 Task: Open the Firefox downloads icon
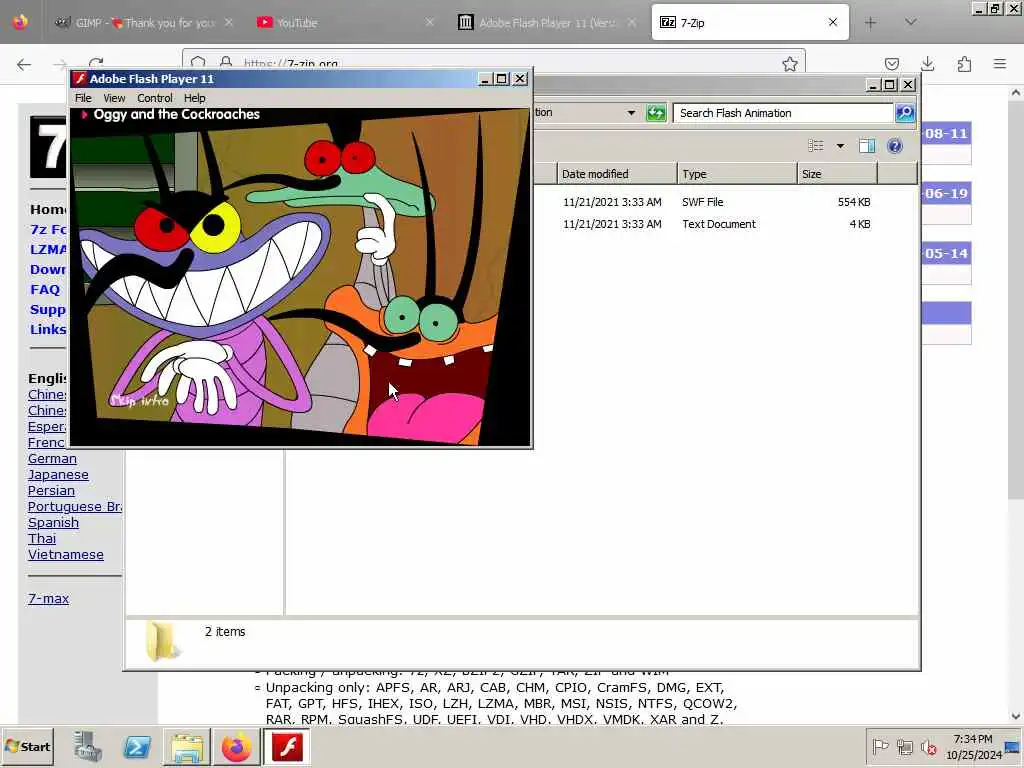[927, 64]
